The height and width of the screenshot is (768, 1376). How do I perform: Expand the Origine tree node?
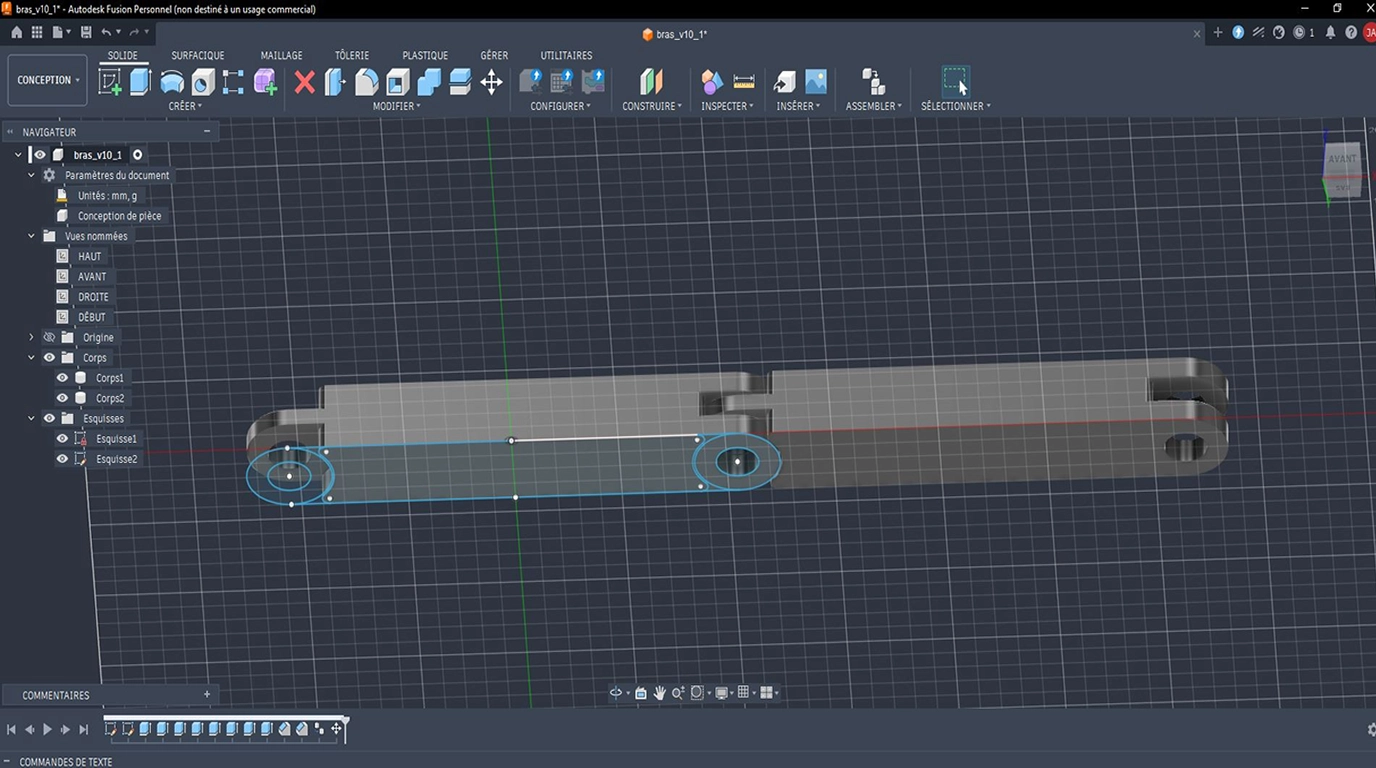[31, 337]
